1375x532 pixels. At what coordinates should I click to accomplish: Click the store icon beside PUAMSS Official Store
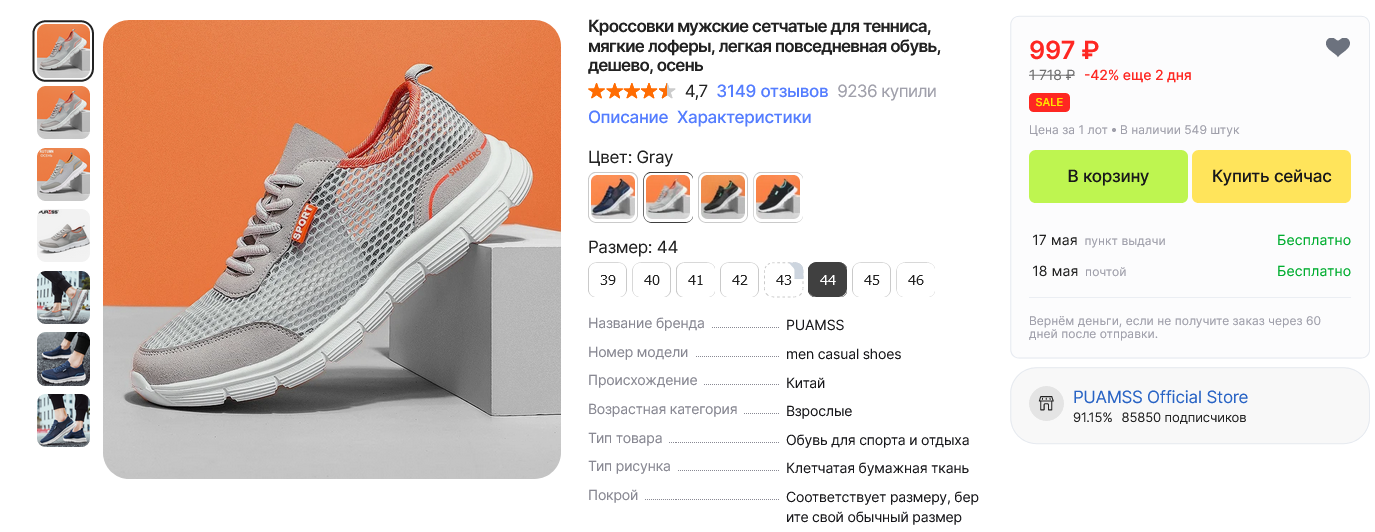point(1047,404)
